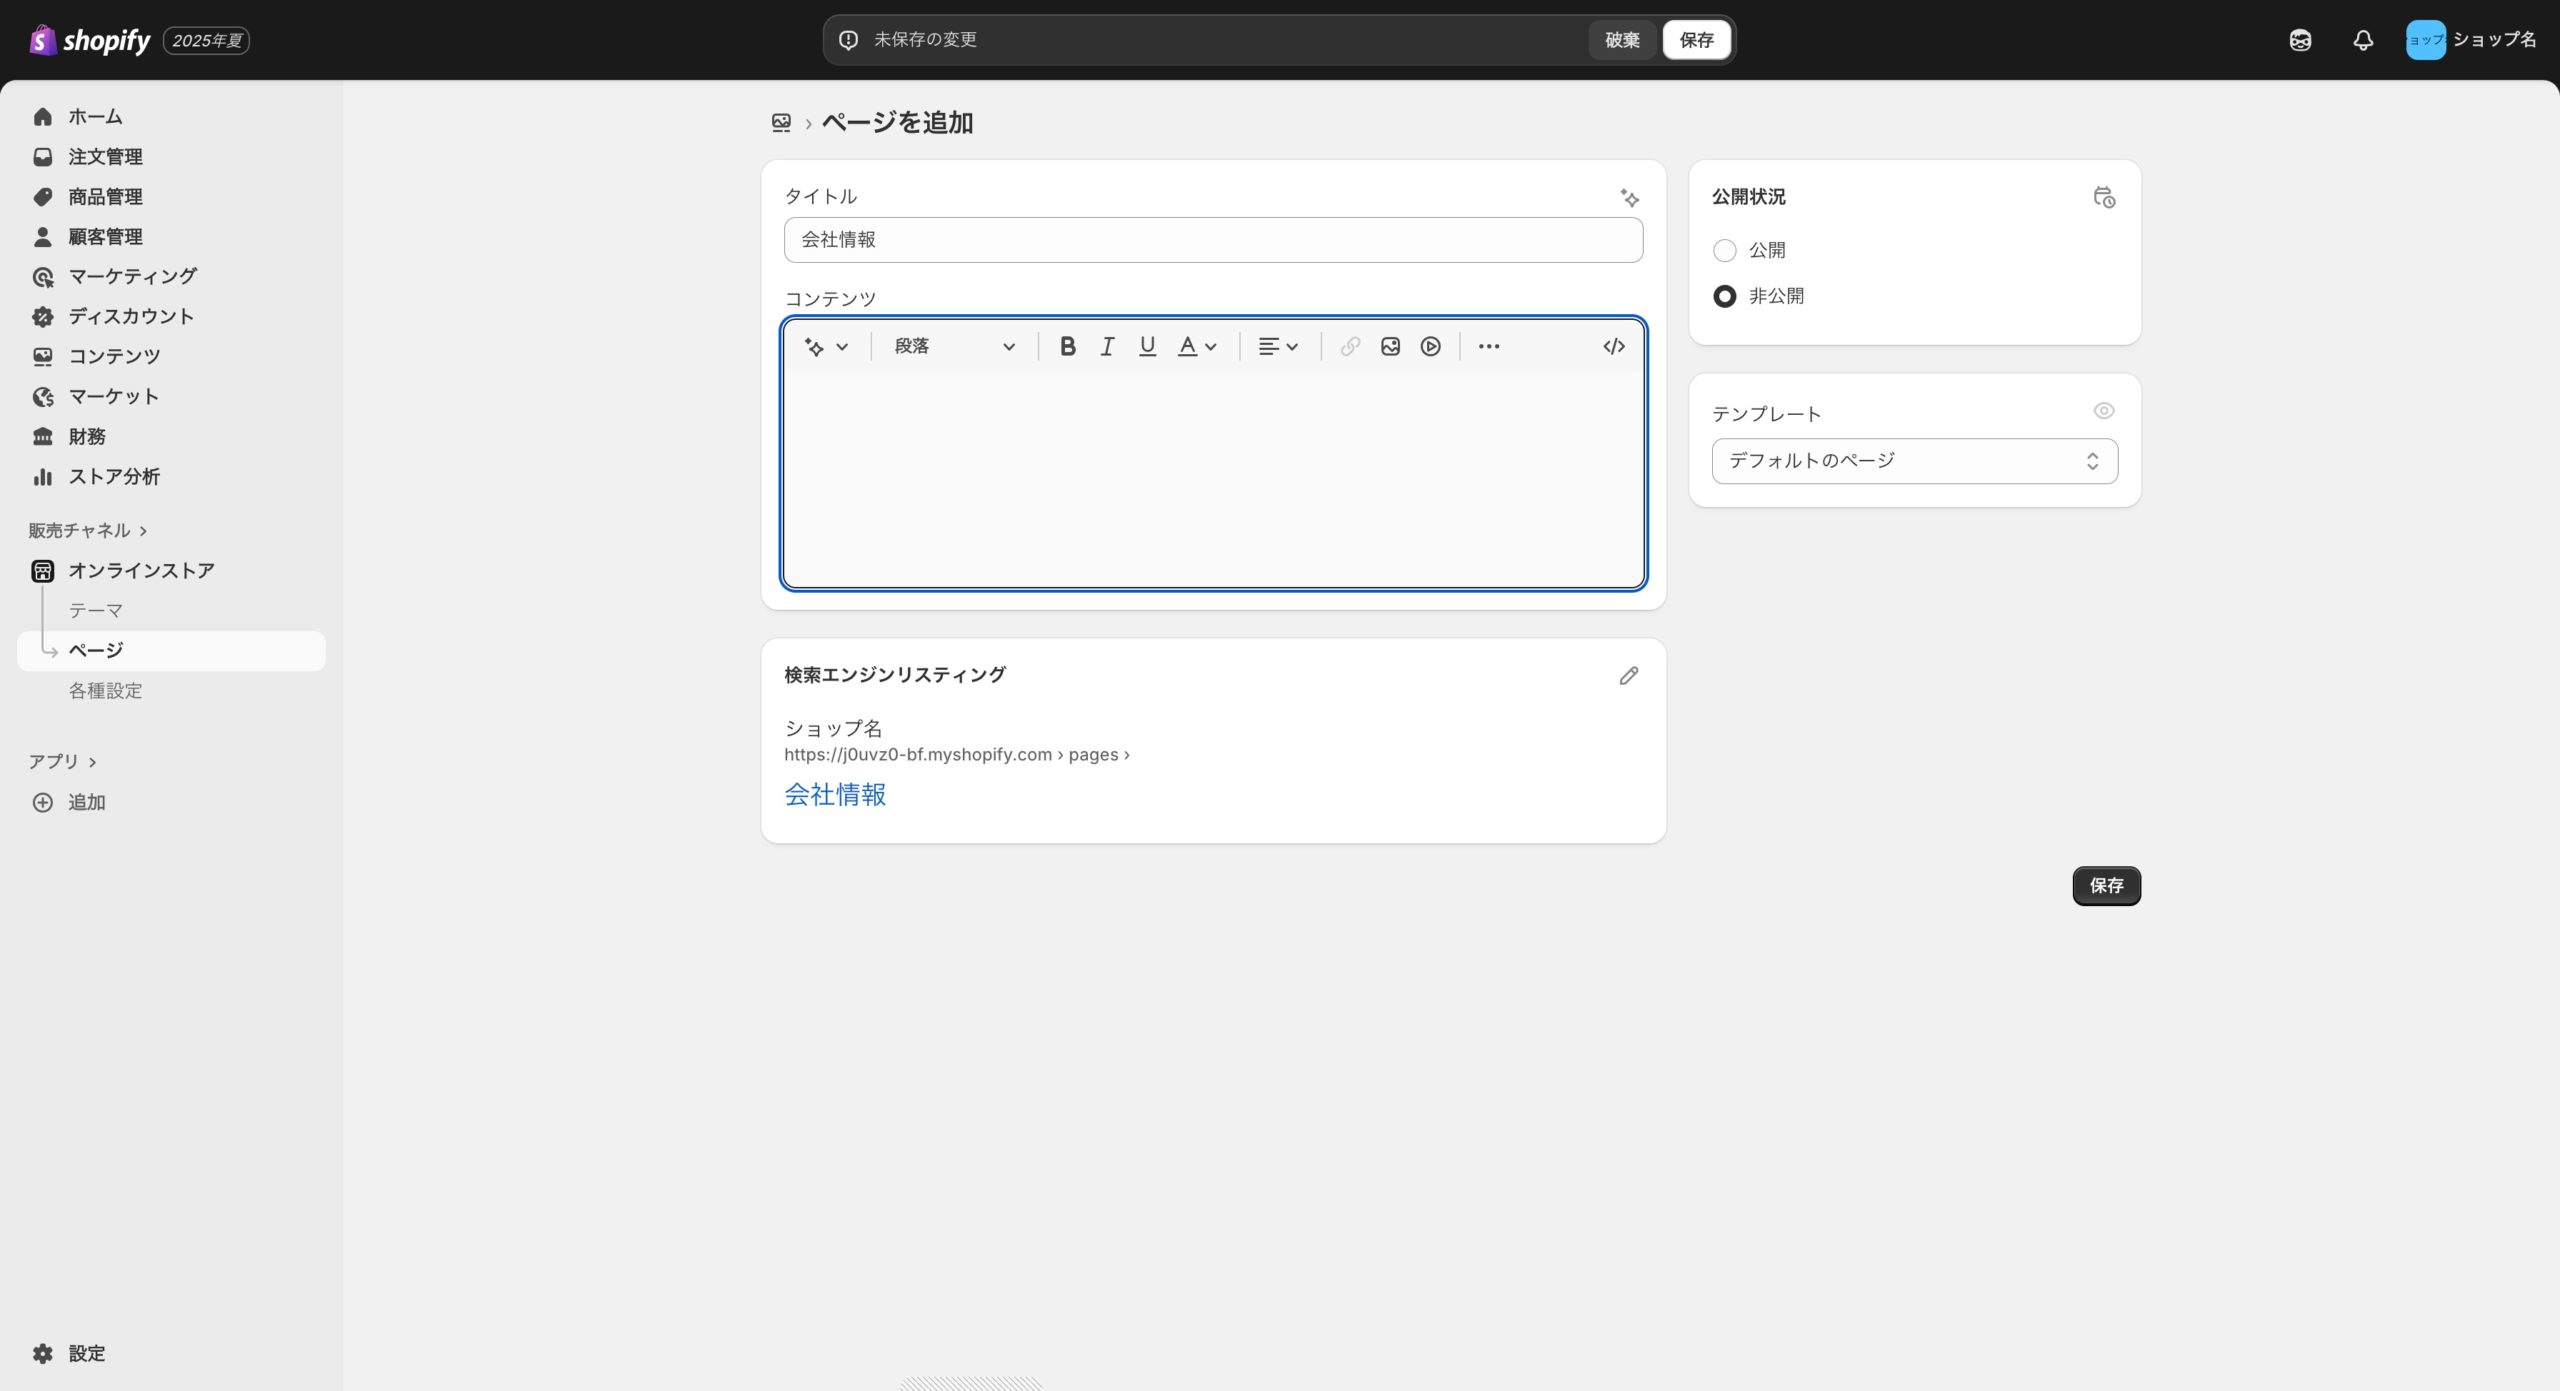
Task: Open テーマ under オンラインストア
Action: (95, 610)
